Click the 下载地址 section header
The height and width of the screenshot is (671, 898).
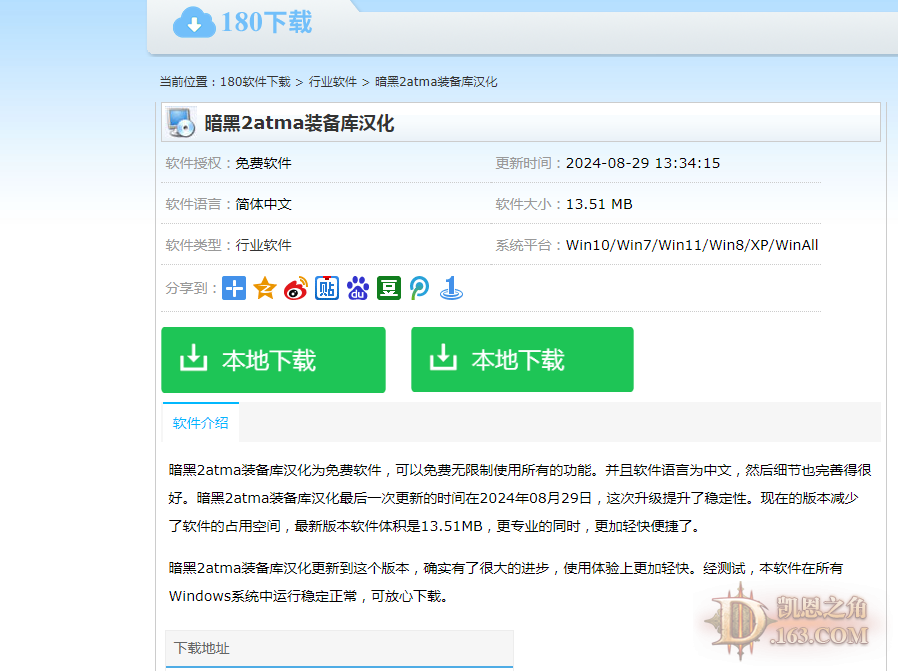339,649
